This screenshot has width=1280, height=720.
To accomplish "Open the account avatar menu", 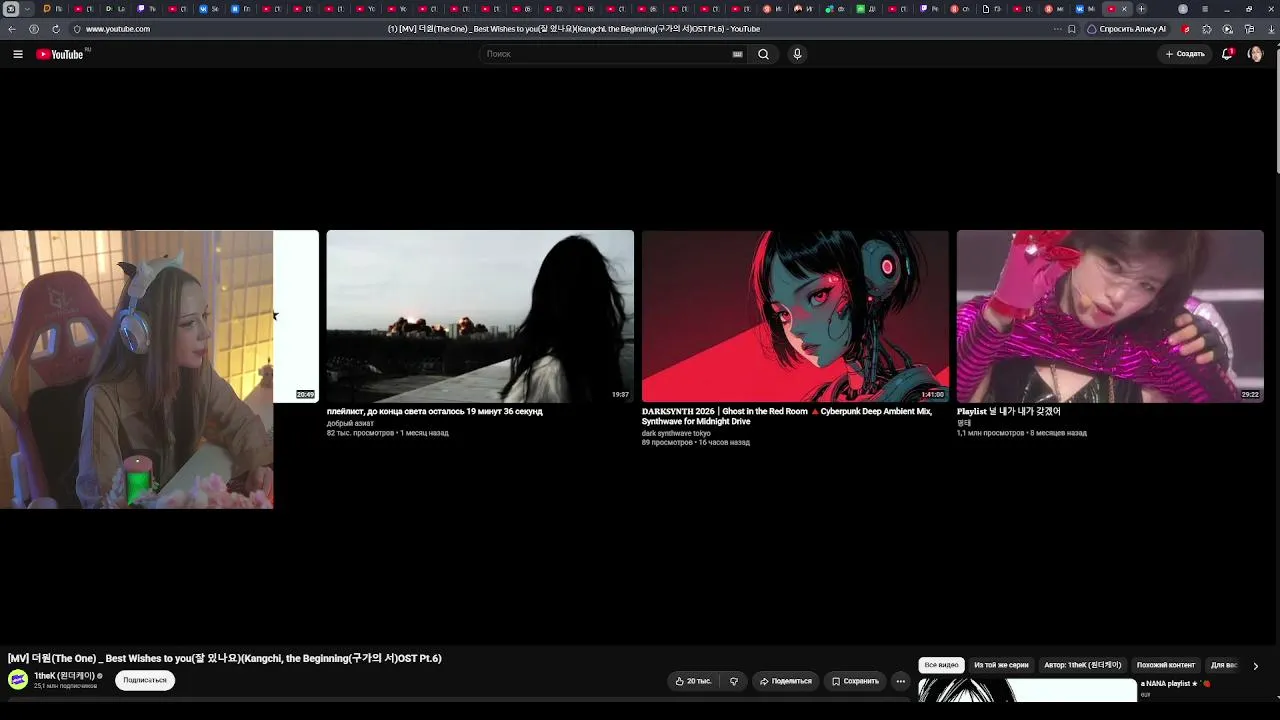I will [1255, 54].
